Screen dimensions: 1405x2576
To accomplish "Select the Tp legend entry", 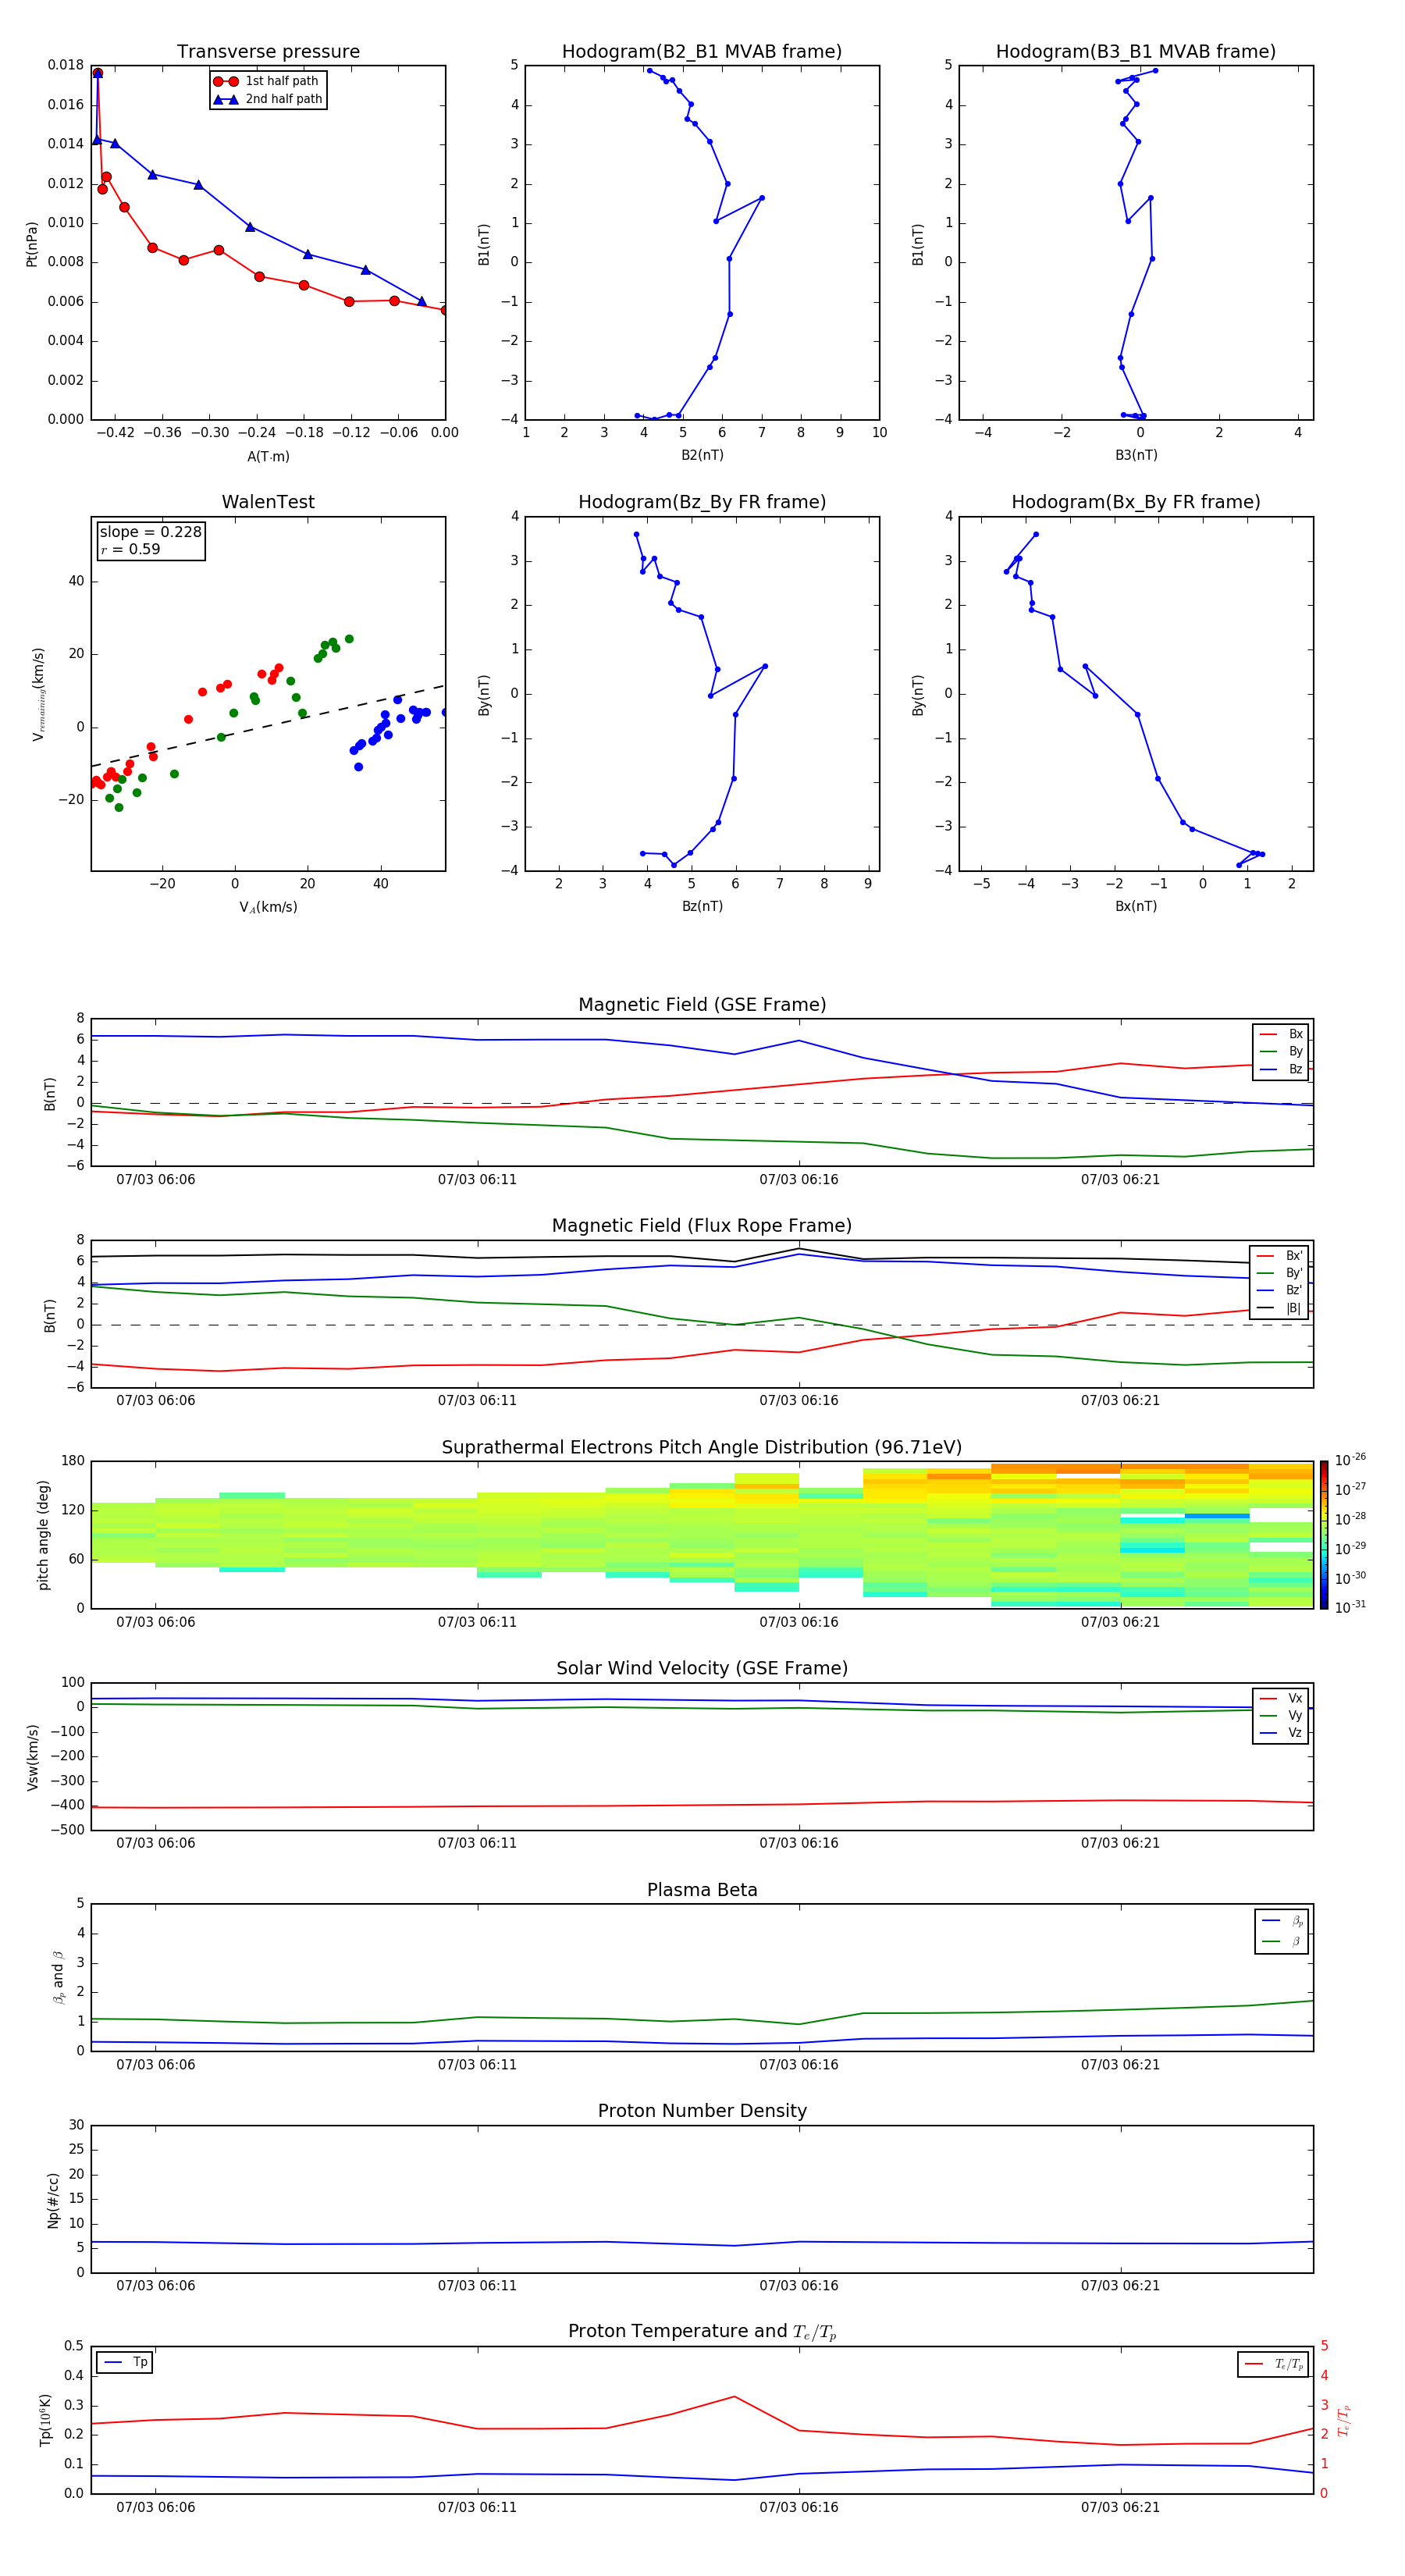I will [x=125, y=2362].
